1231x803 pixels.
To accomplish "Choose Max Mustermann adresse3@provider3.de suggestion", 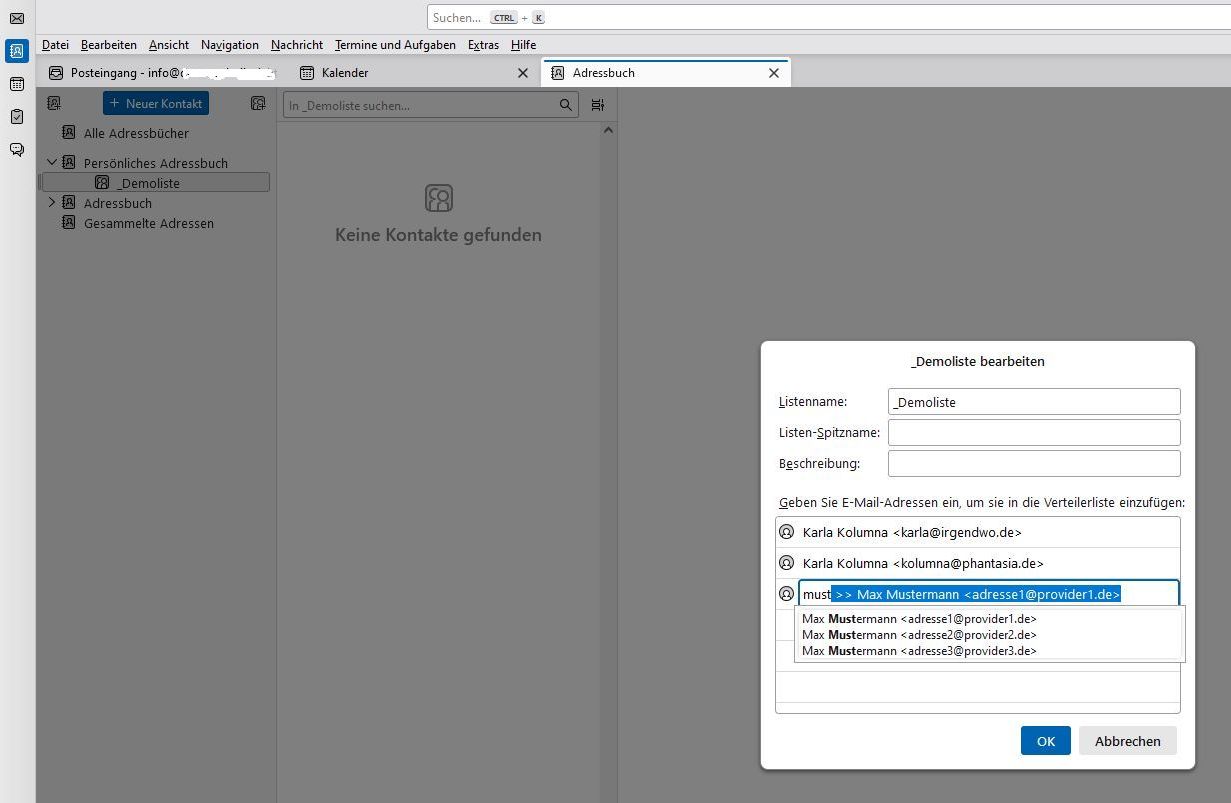I will click(919, 651).
